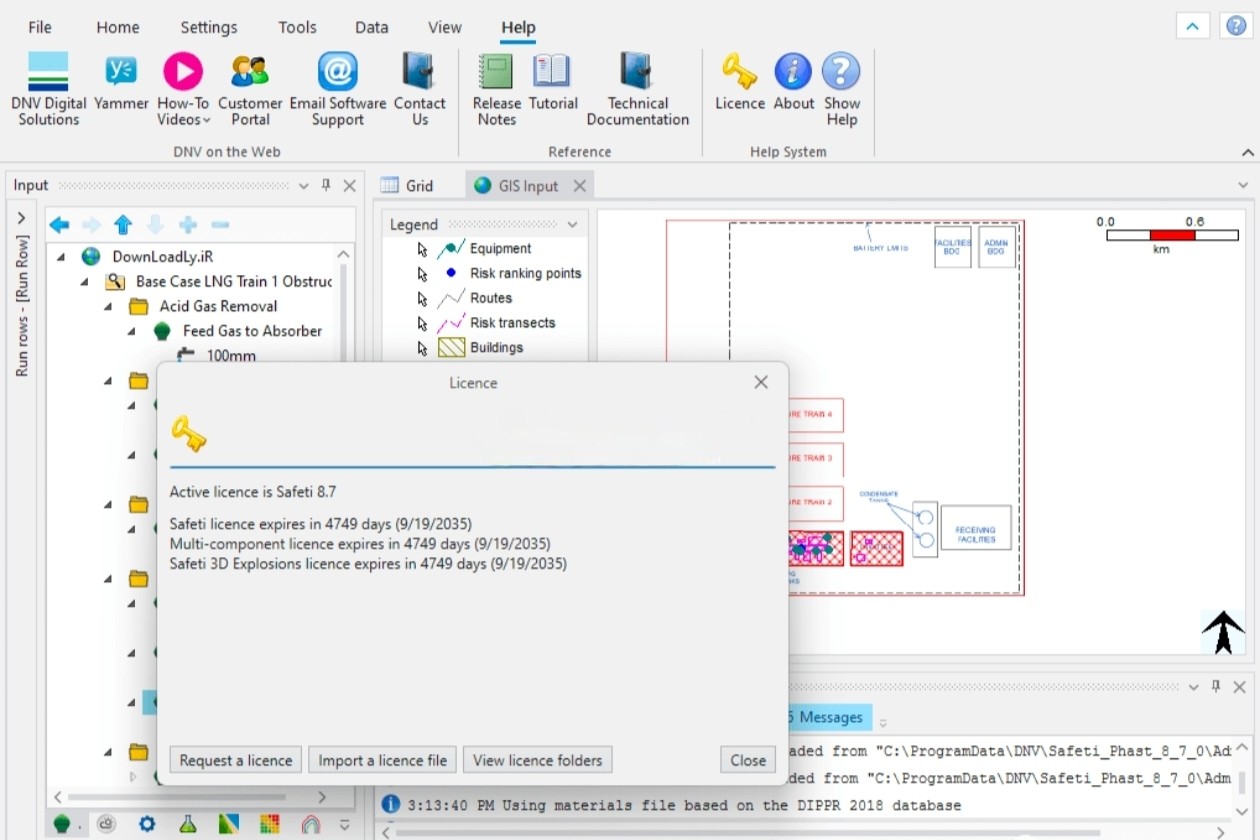Viewport: 1260px width, 840px height.
Task: Pin the messages panel with pushpin
Action: tap(1216, 687)
